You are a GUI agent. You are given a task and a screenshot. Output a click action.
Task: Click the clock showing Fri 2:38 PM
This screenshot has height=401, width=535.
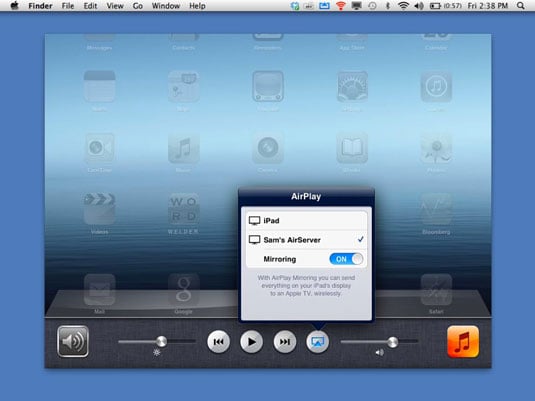tap(488, 6)
